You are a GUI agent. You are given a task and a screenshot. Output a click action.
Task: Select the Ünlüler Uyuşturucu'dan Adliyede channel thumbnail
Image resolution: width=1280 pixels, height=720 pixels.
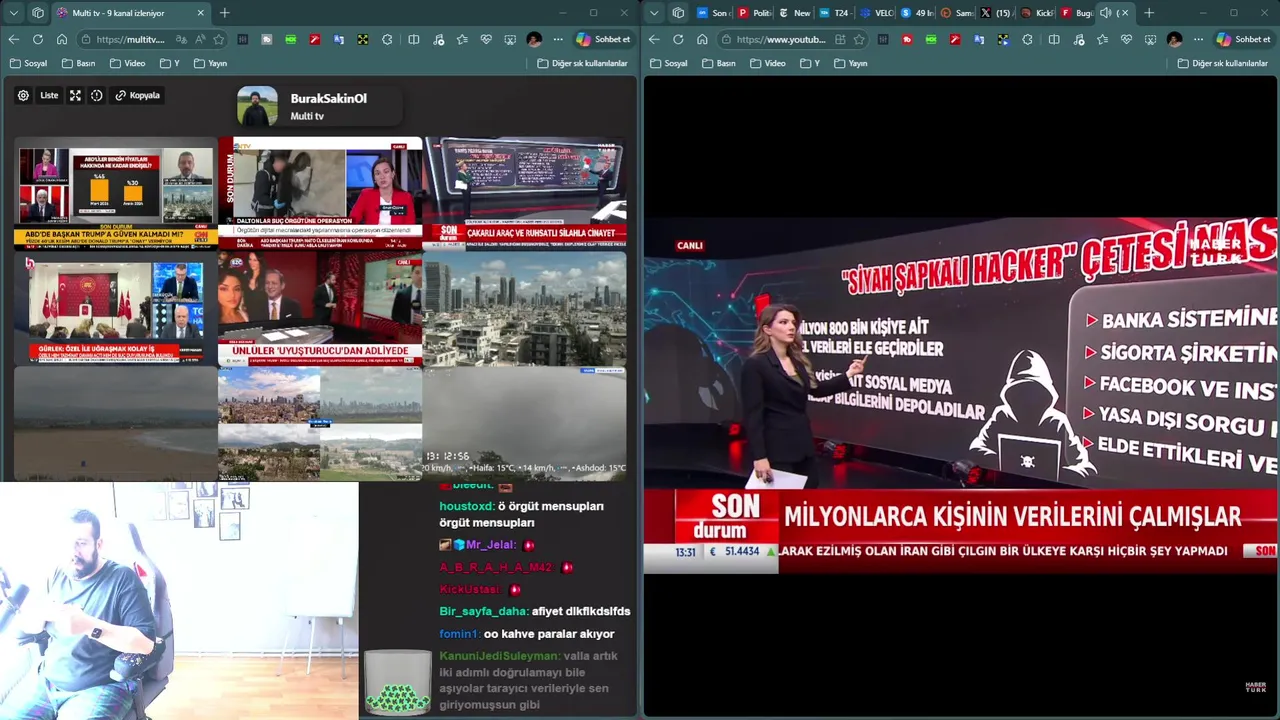click(x=320, y=309)
